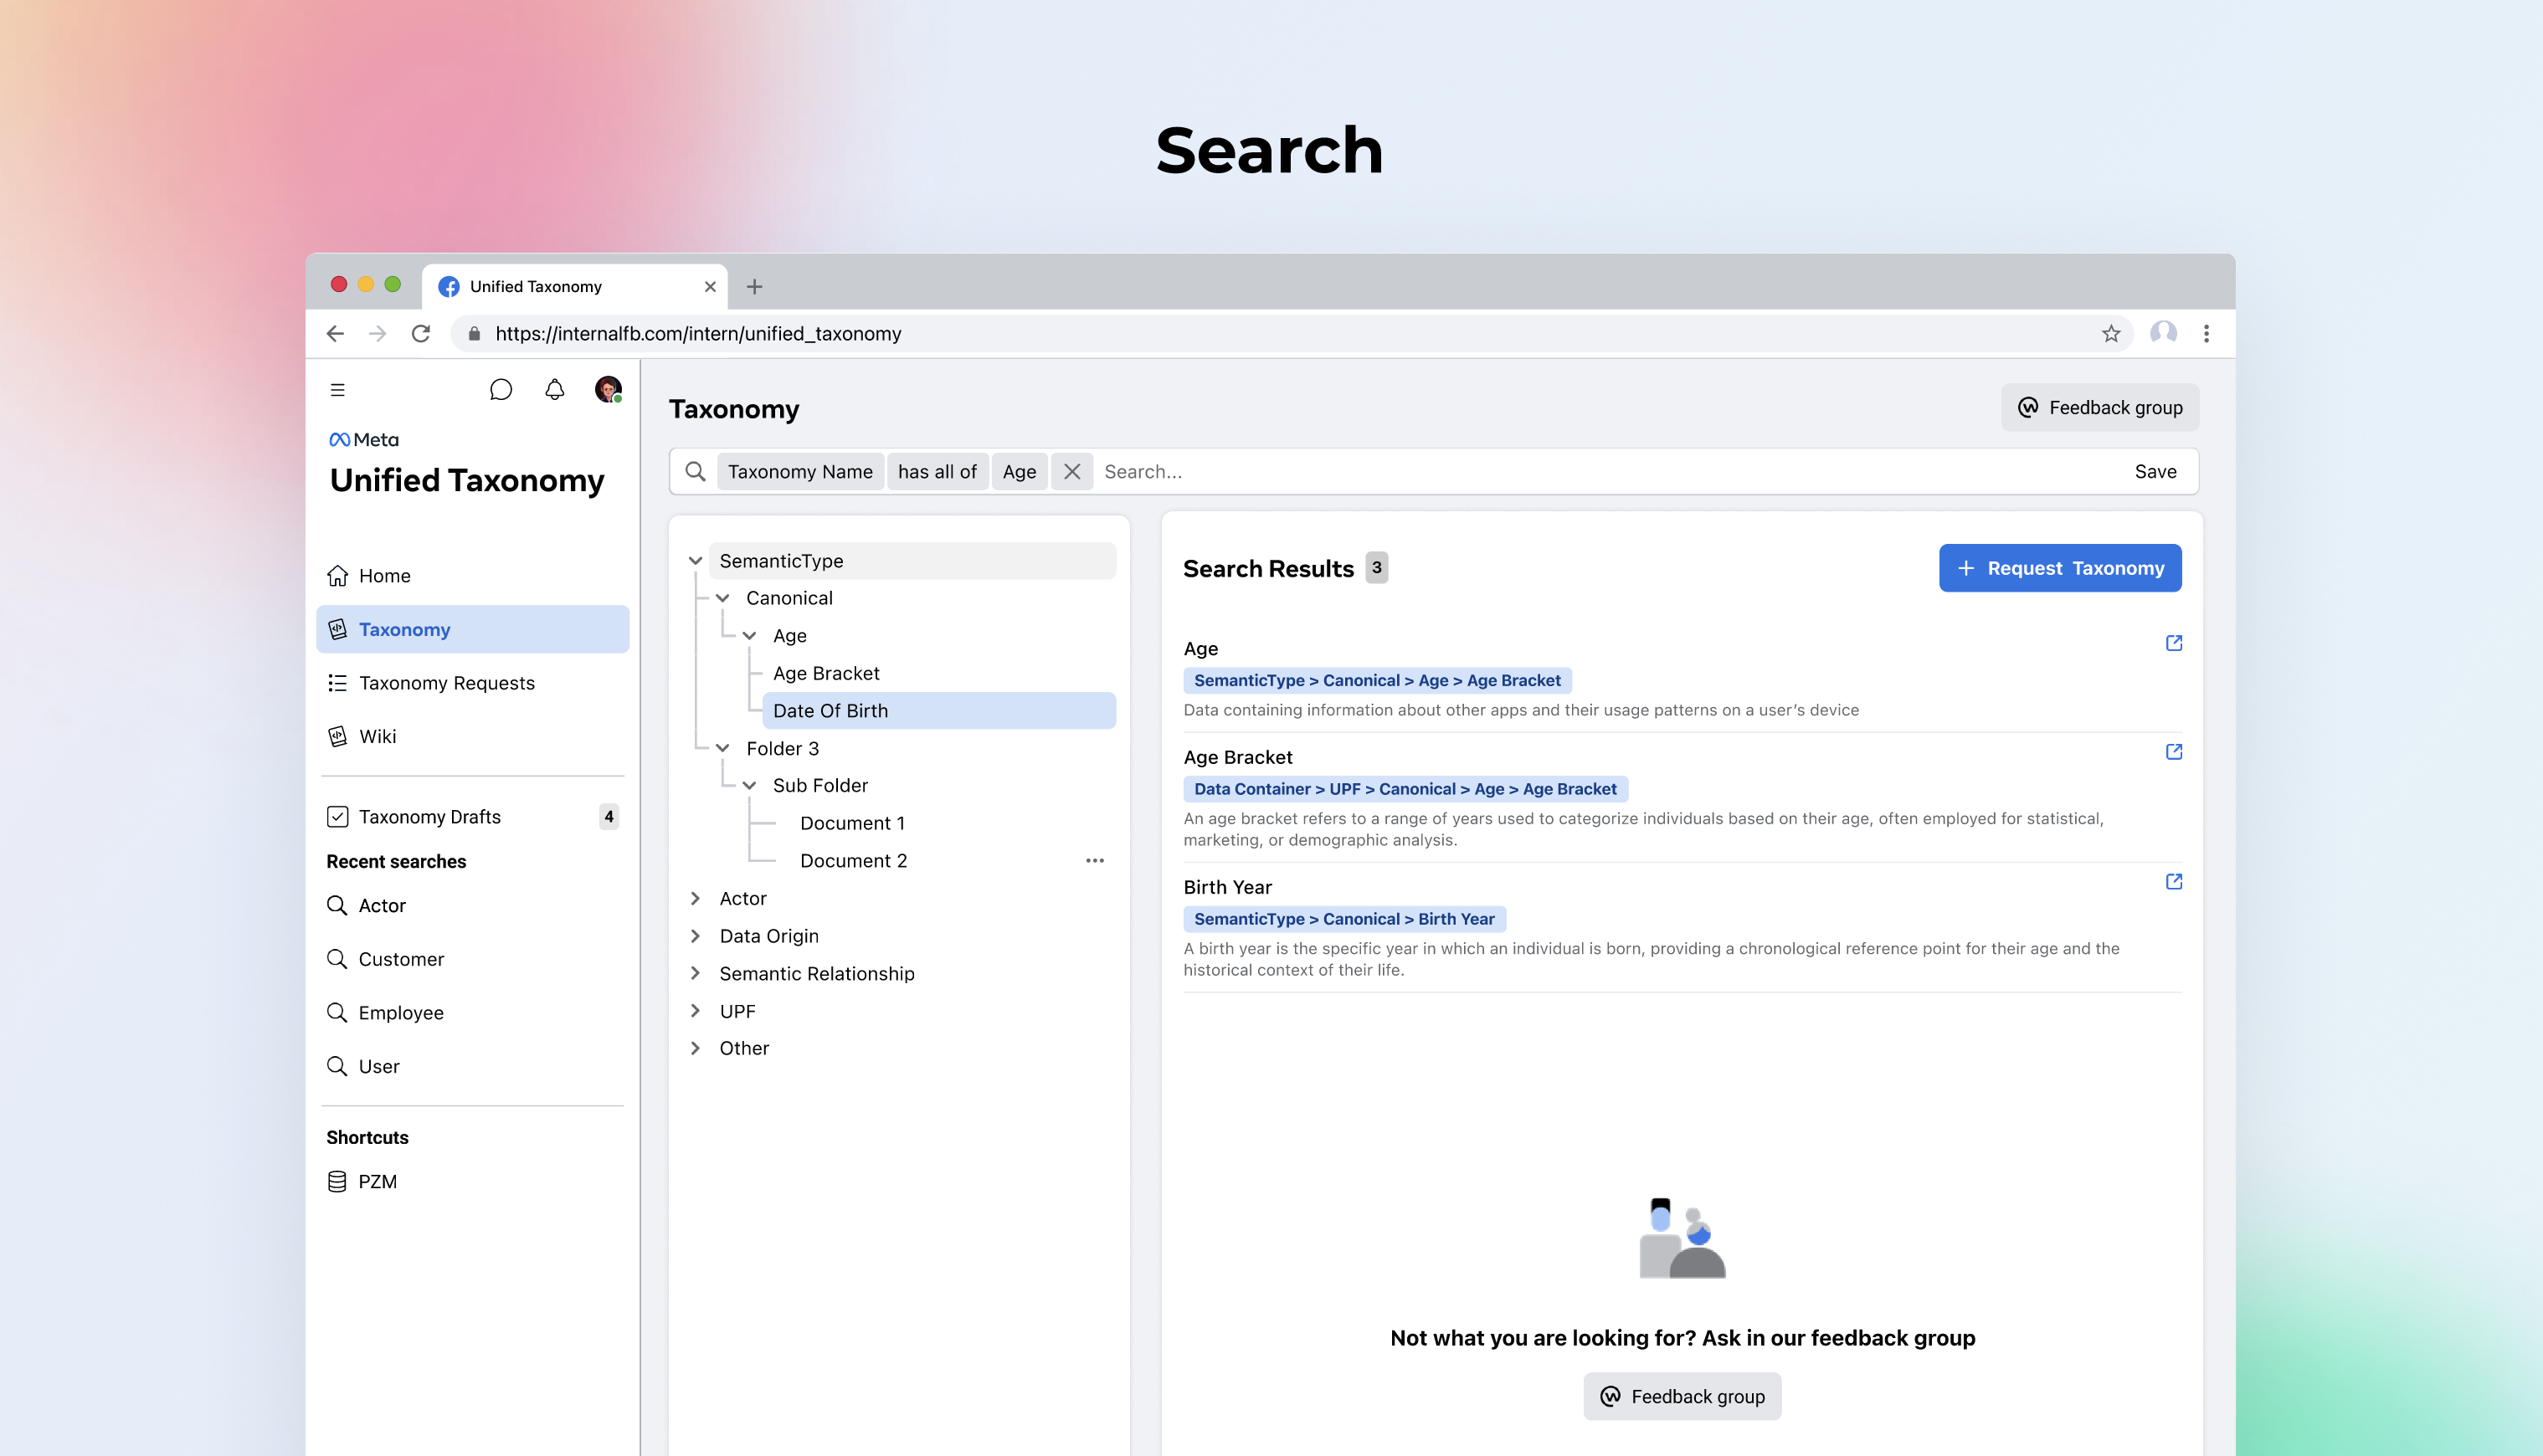Rerun recent search User

pyautogui.click(x=472, y=1067)
